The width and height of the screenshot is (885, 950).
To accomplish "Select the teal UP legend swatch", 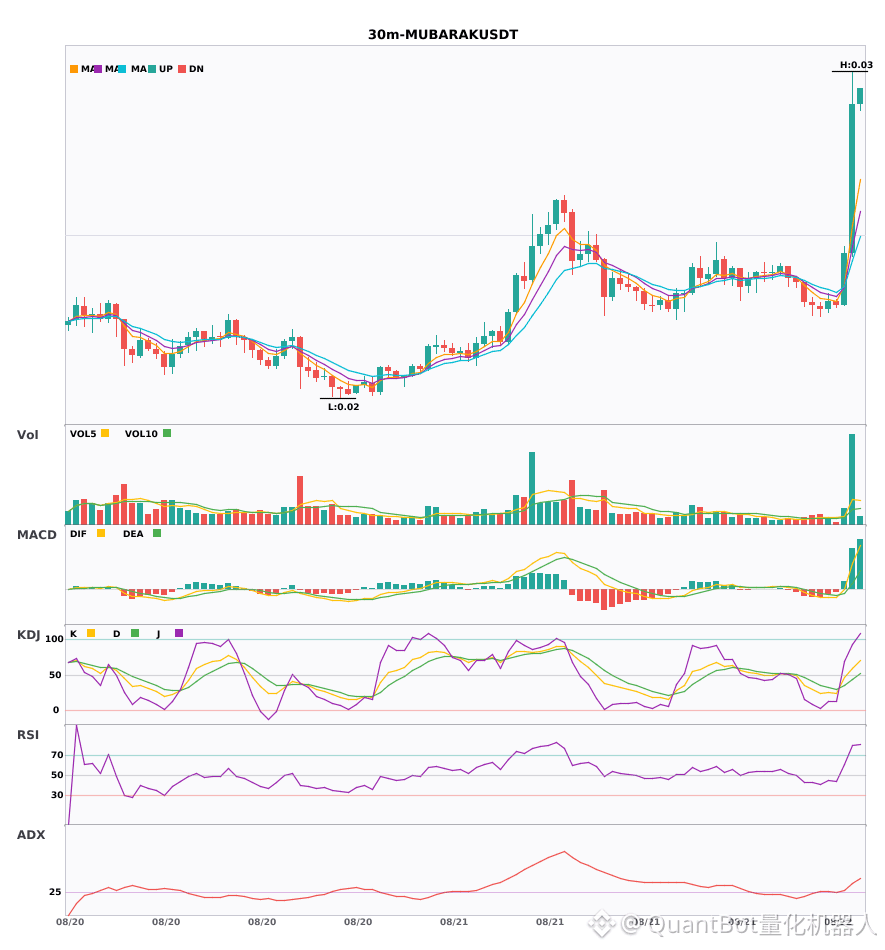I will tap(153, 69).
